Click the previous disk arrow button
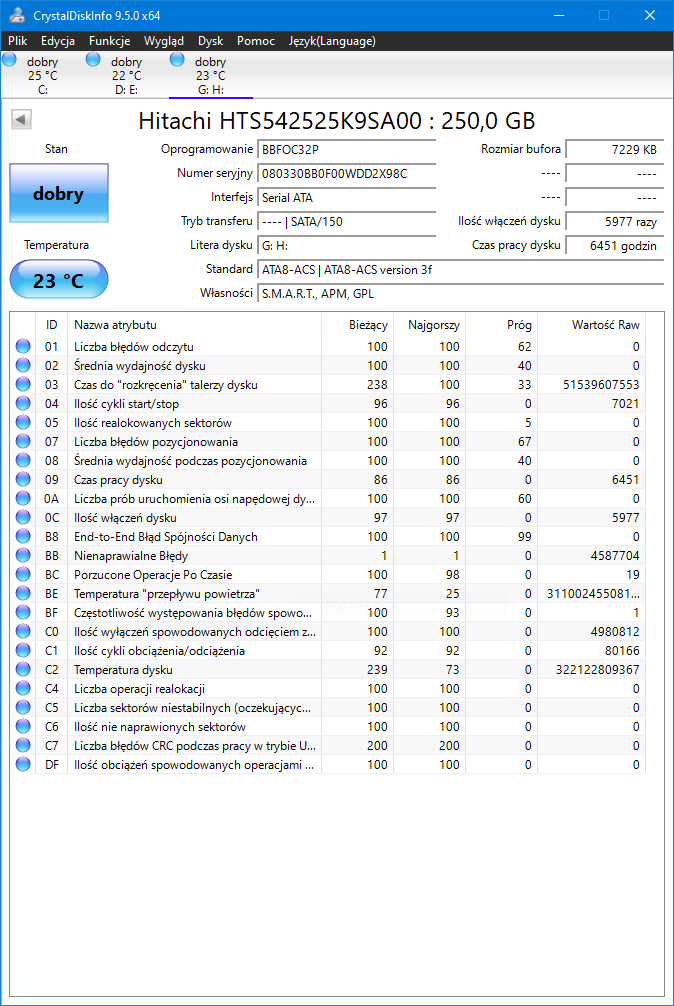Image resolution: width=674 pixels, height=1006 pixels. point(22,119)
